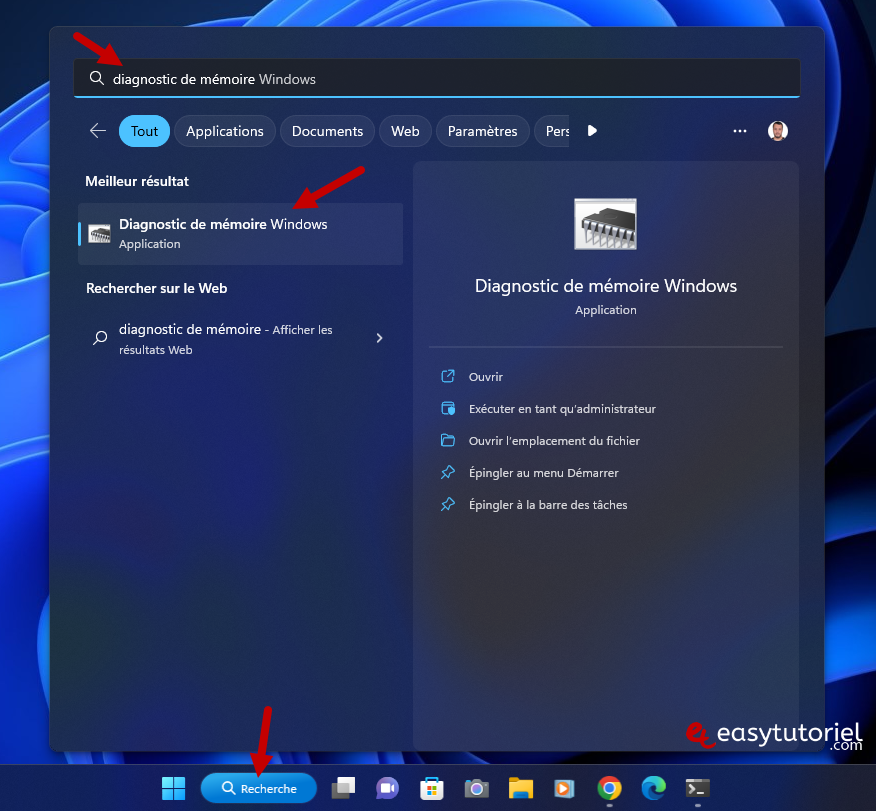Open the Chat video app on taskbar
Screen dimensions: 876x811
387,788
